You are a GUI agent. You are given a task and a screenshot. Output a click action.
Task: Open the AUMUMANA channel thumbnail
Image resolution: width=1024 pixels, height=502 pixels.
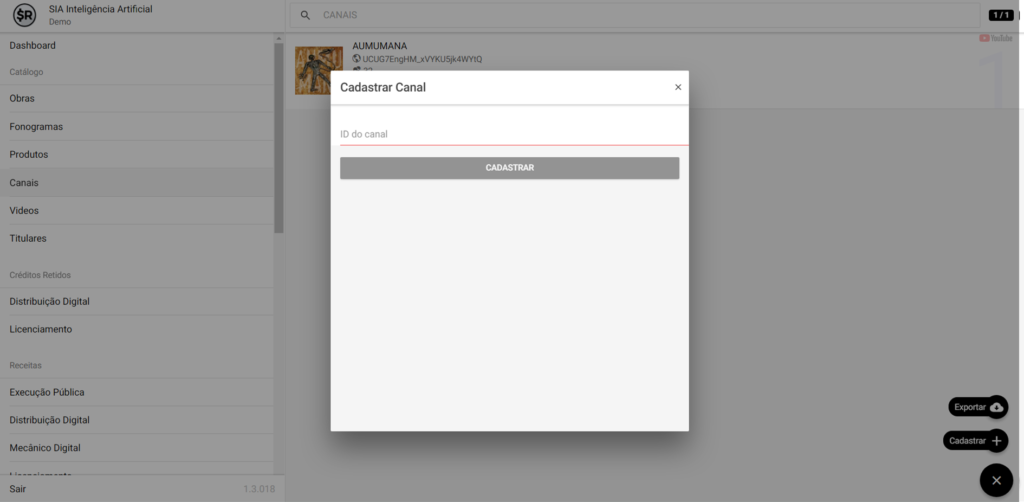(x=318, y=70)
